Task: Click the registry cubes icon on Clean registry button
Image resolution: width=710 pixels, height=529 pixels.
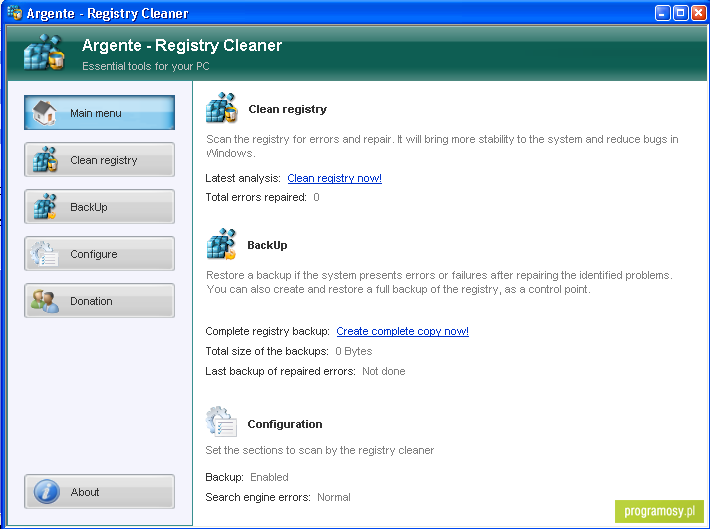Action: click(45, 159)
